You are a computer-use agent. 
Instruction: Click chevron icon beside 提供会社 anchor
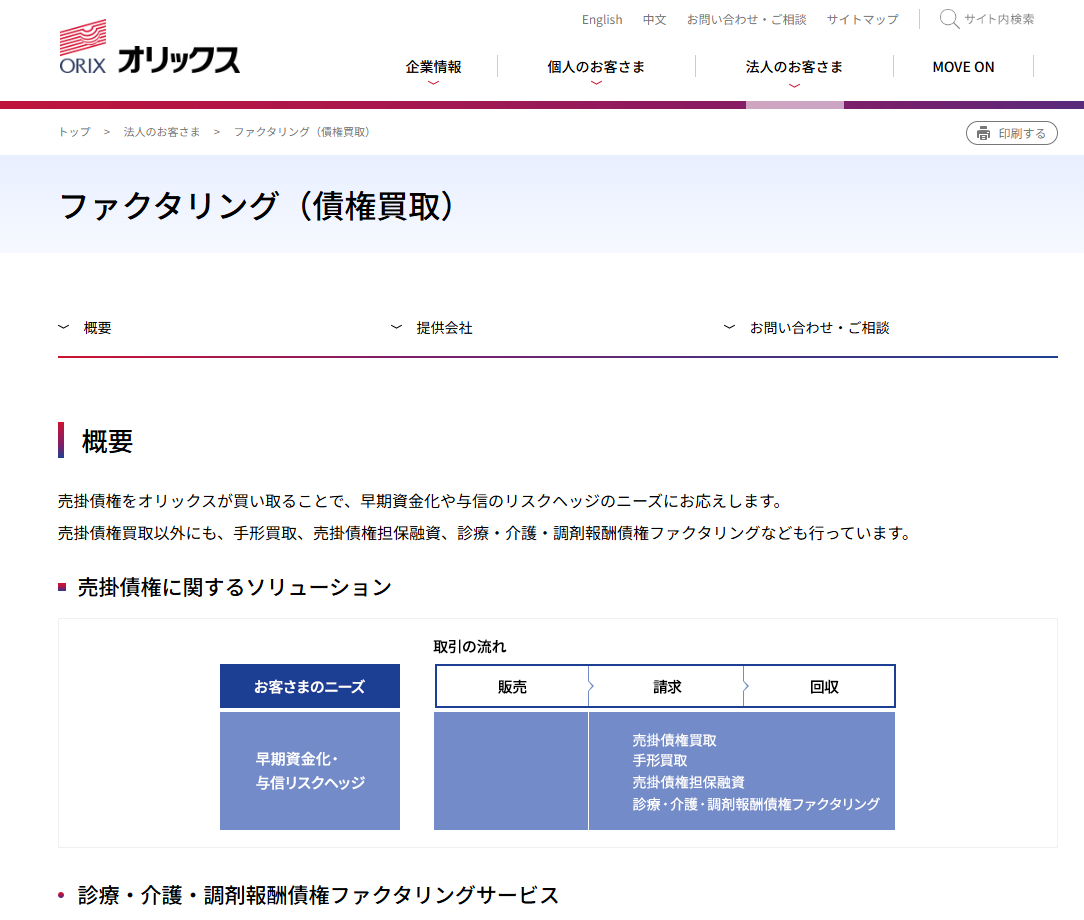397,327
